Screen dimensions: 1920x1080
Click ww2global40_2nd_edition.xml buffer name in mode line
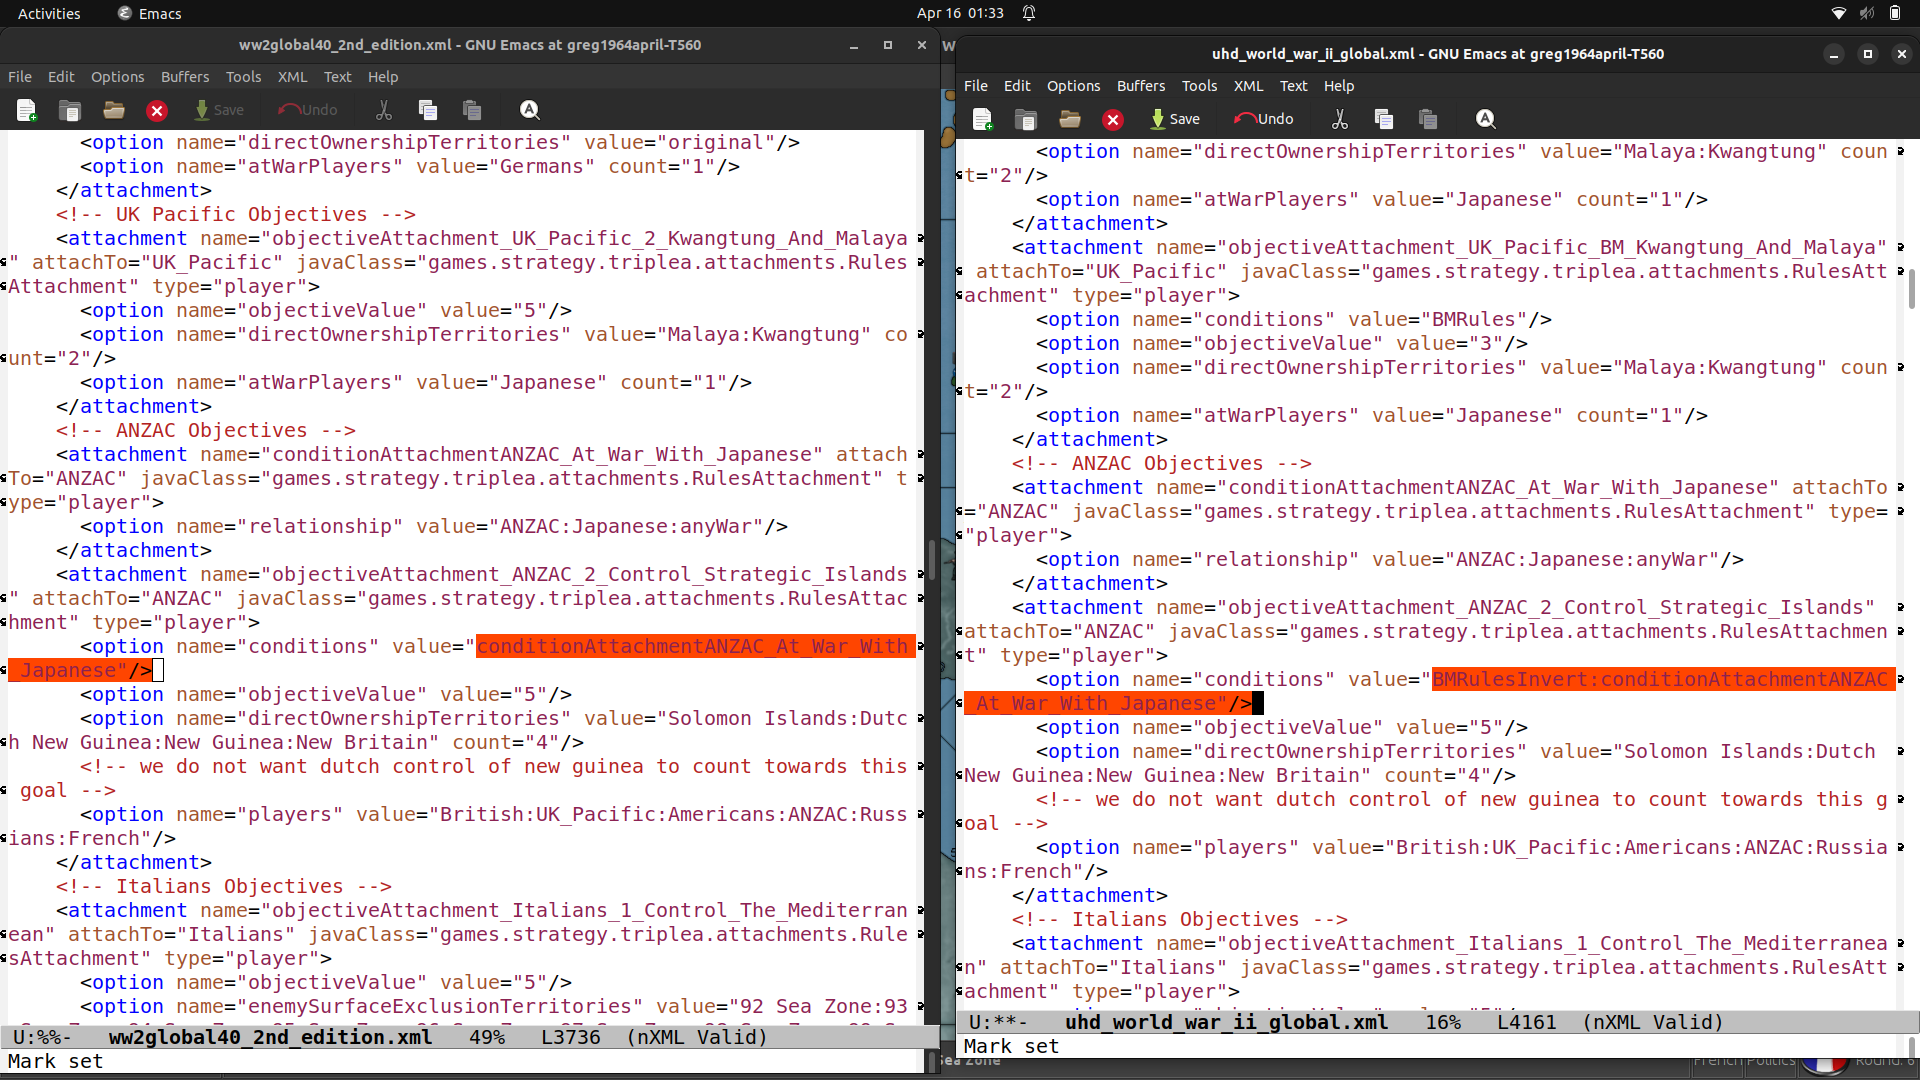click(x=270, y=1037)
